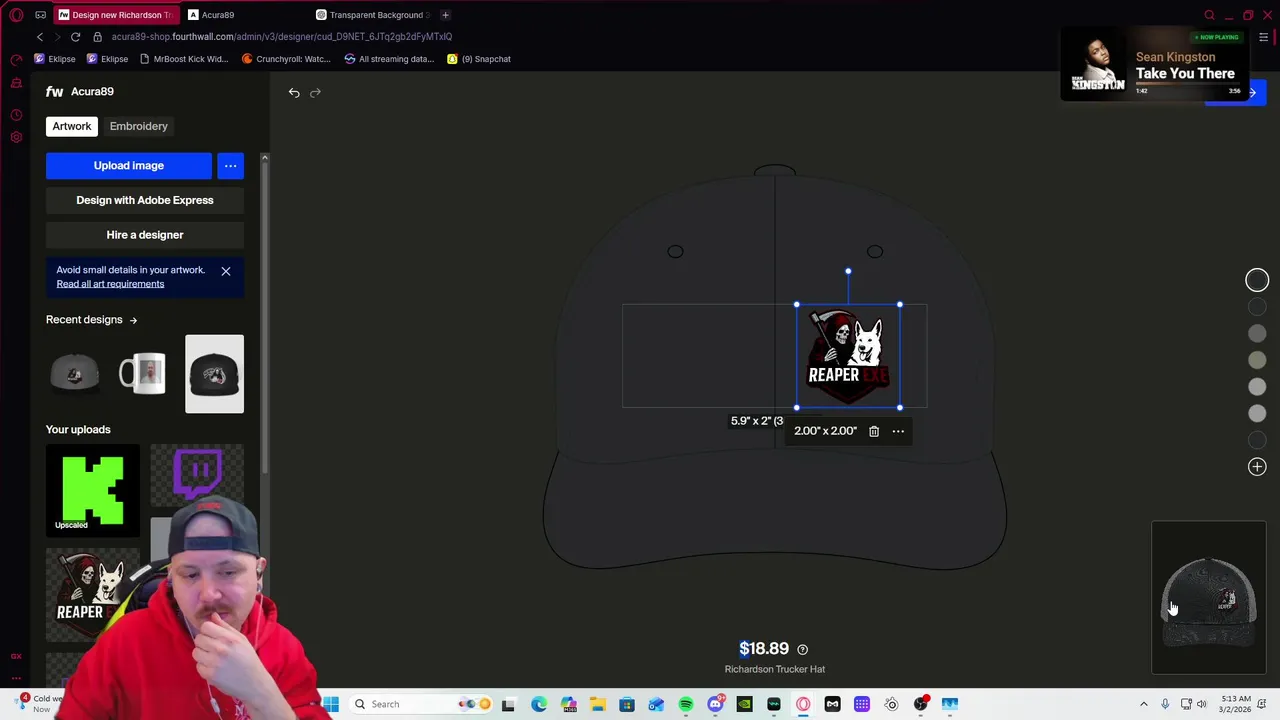Open Design with Adobe Express
The height and width of the screenshot is (720, 1280).
pos(145,200)
